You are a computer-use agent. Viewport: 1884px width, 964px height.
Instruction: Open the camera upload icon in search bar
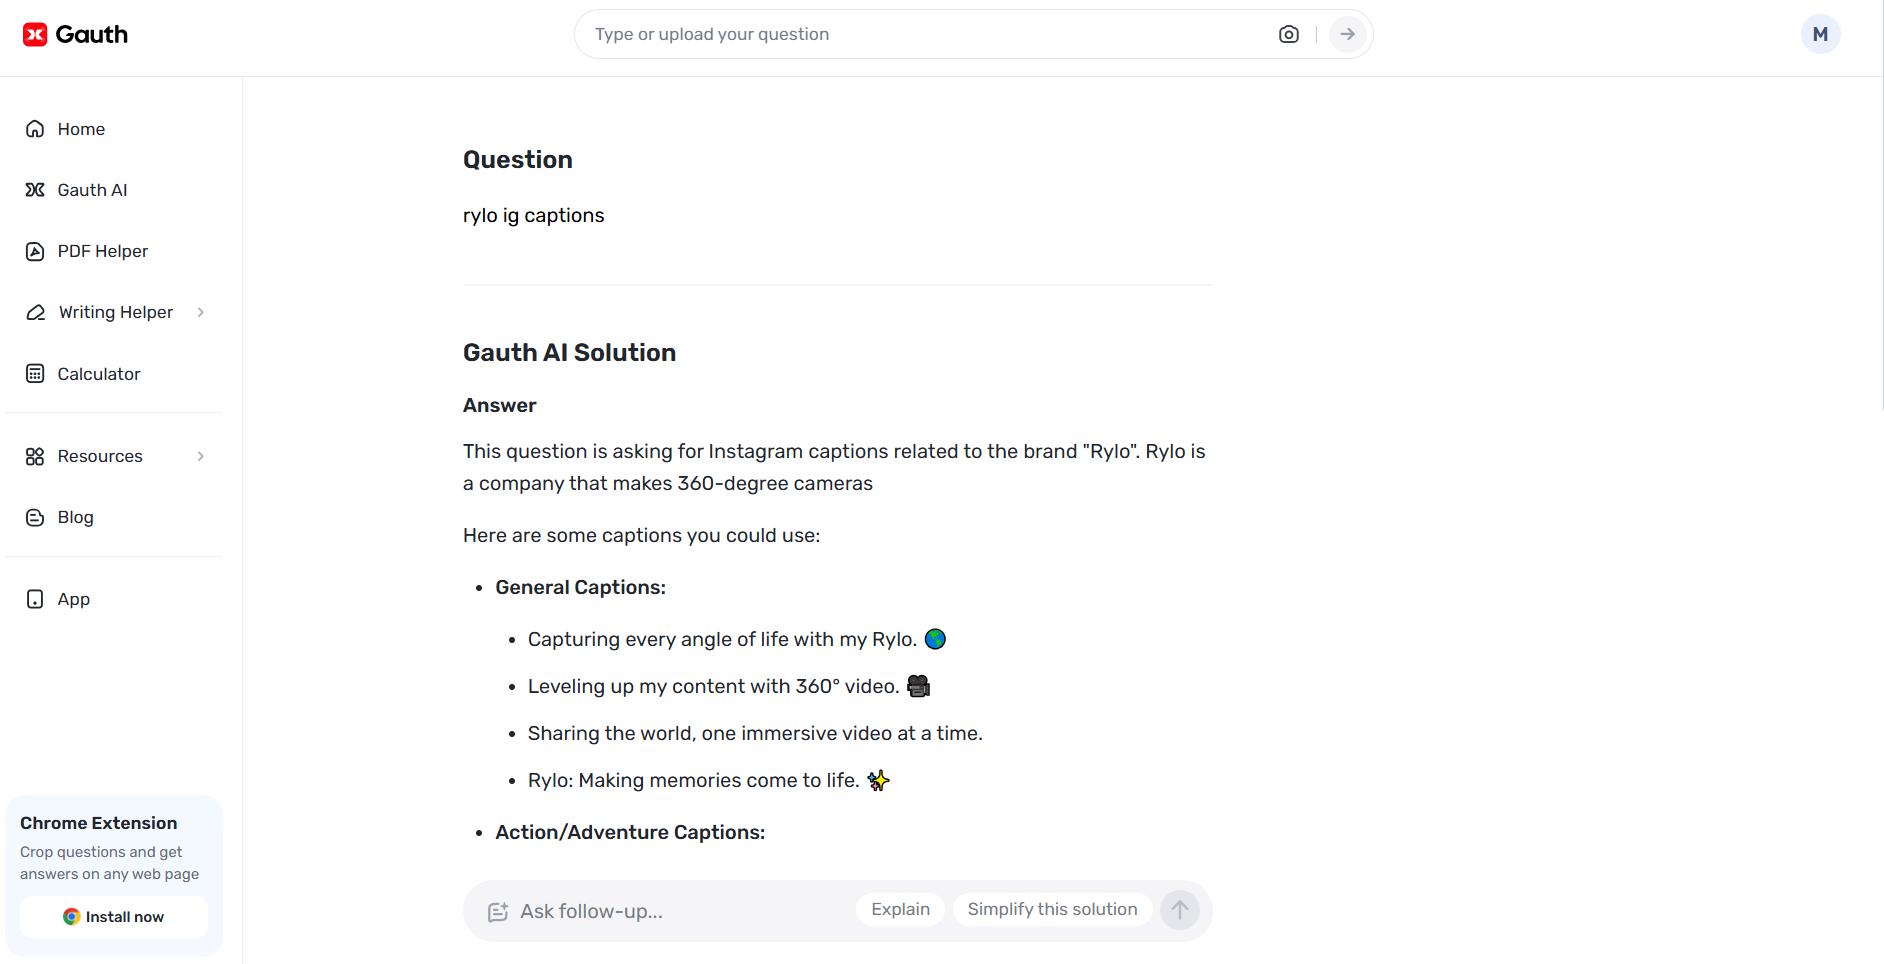(1289, 33)
